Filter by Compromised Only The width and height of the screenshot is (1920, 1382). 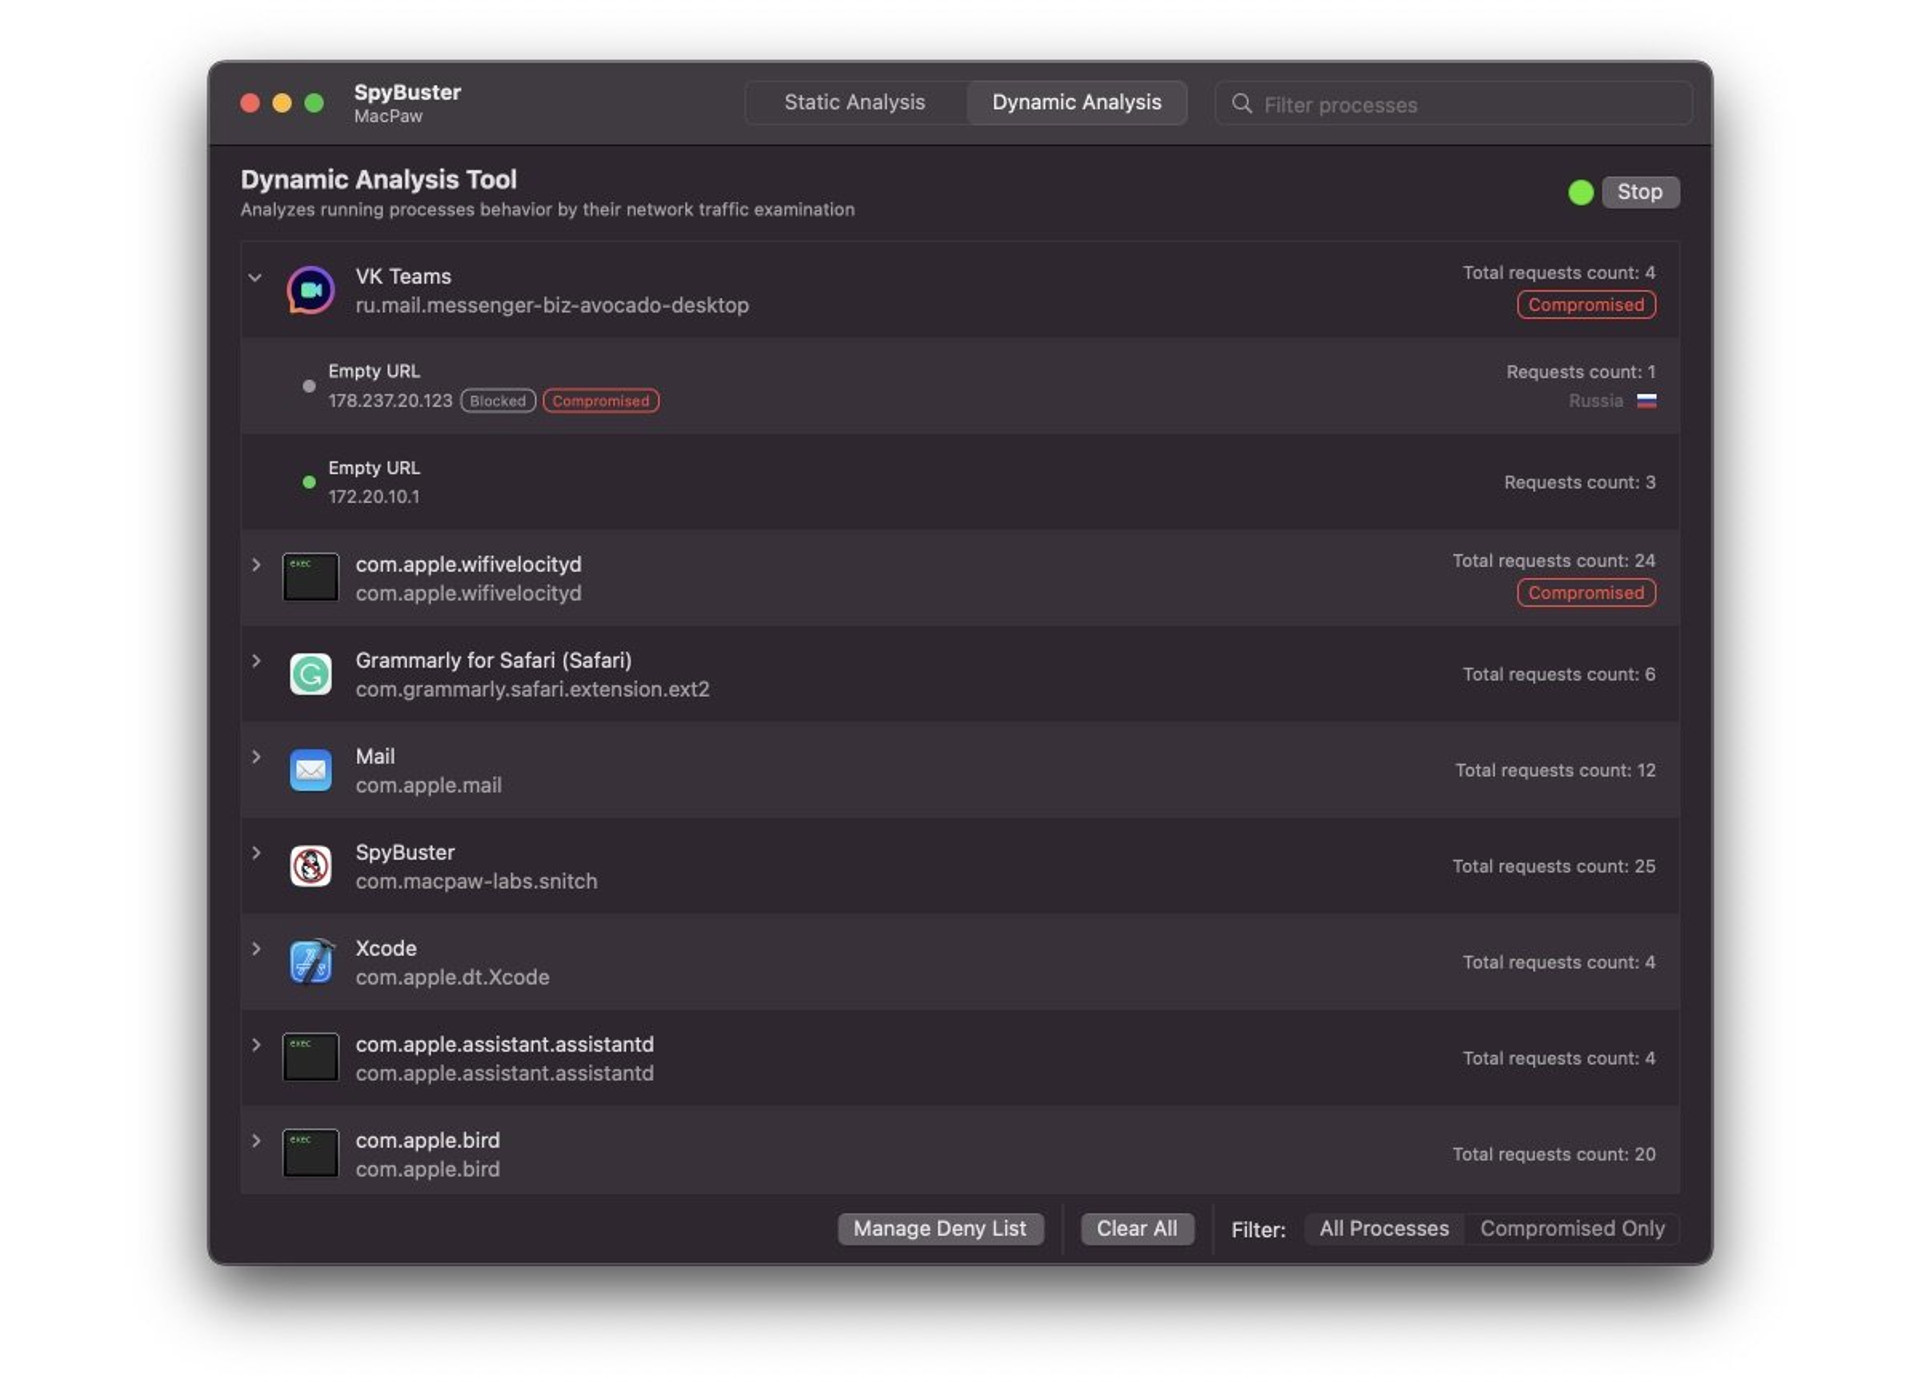coord(1572,1228)
